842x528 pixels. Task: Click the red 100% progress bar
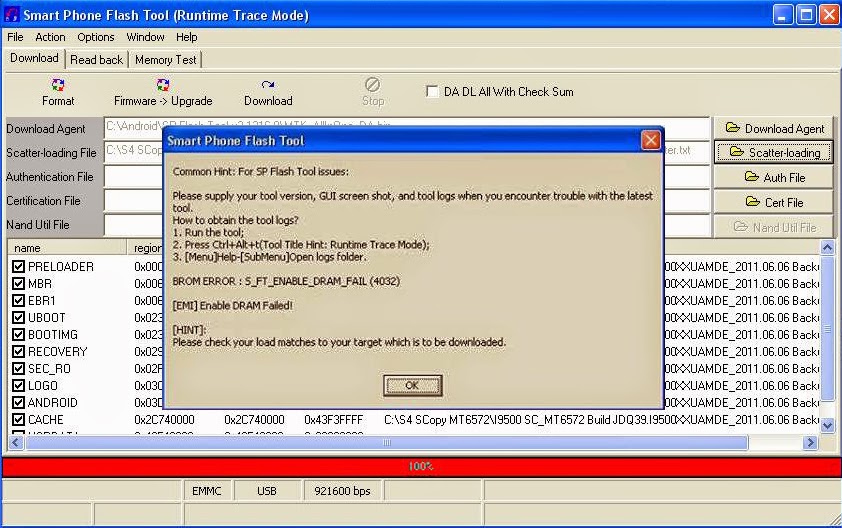click(420, 466)
